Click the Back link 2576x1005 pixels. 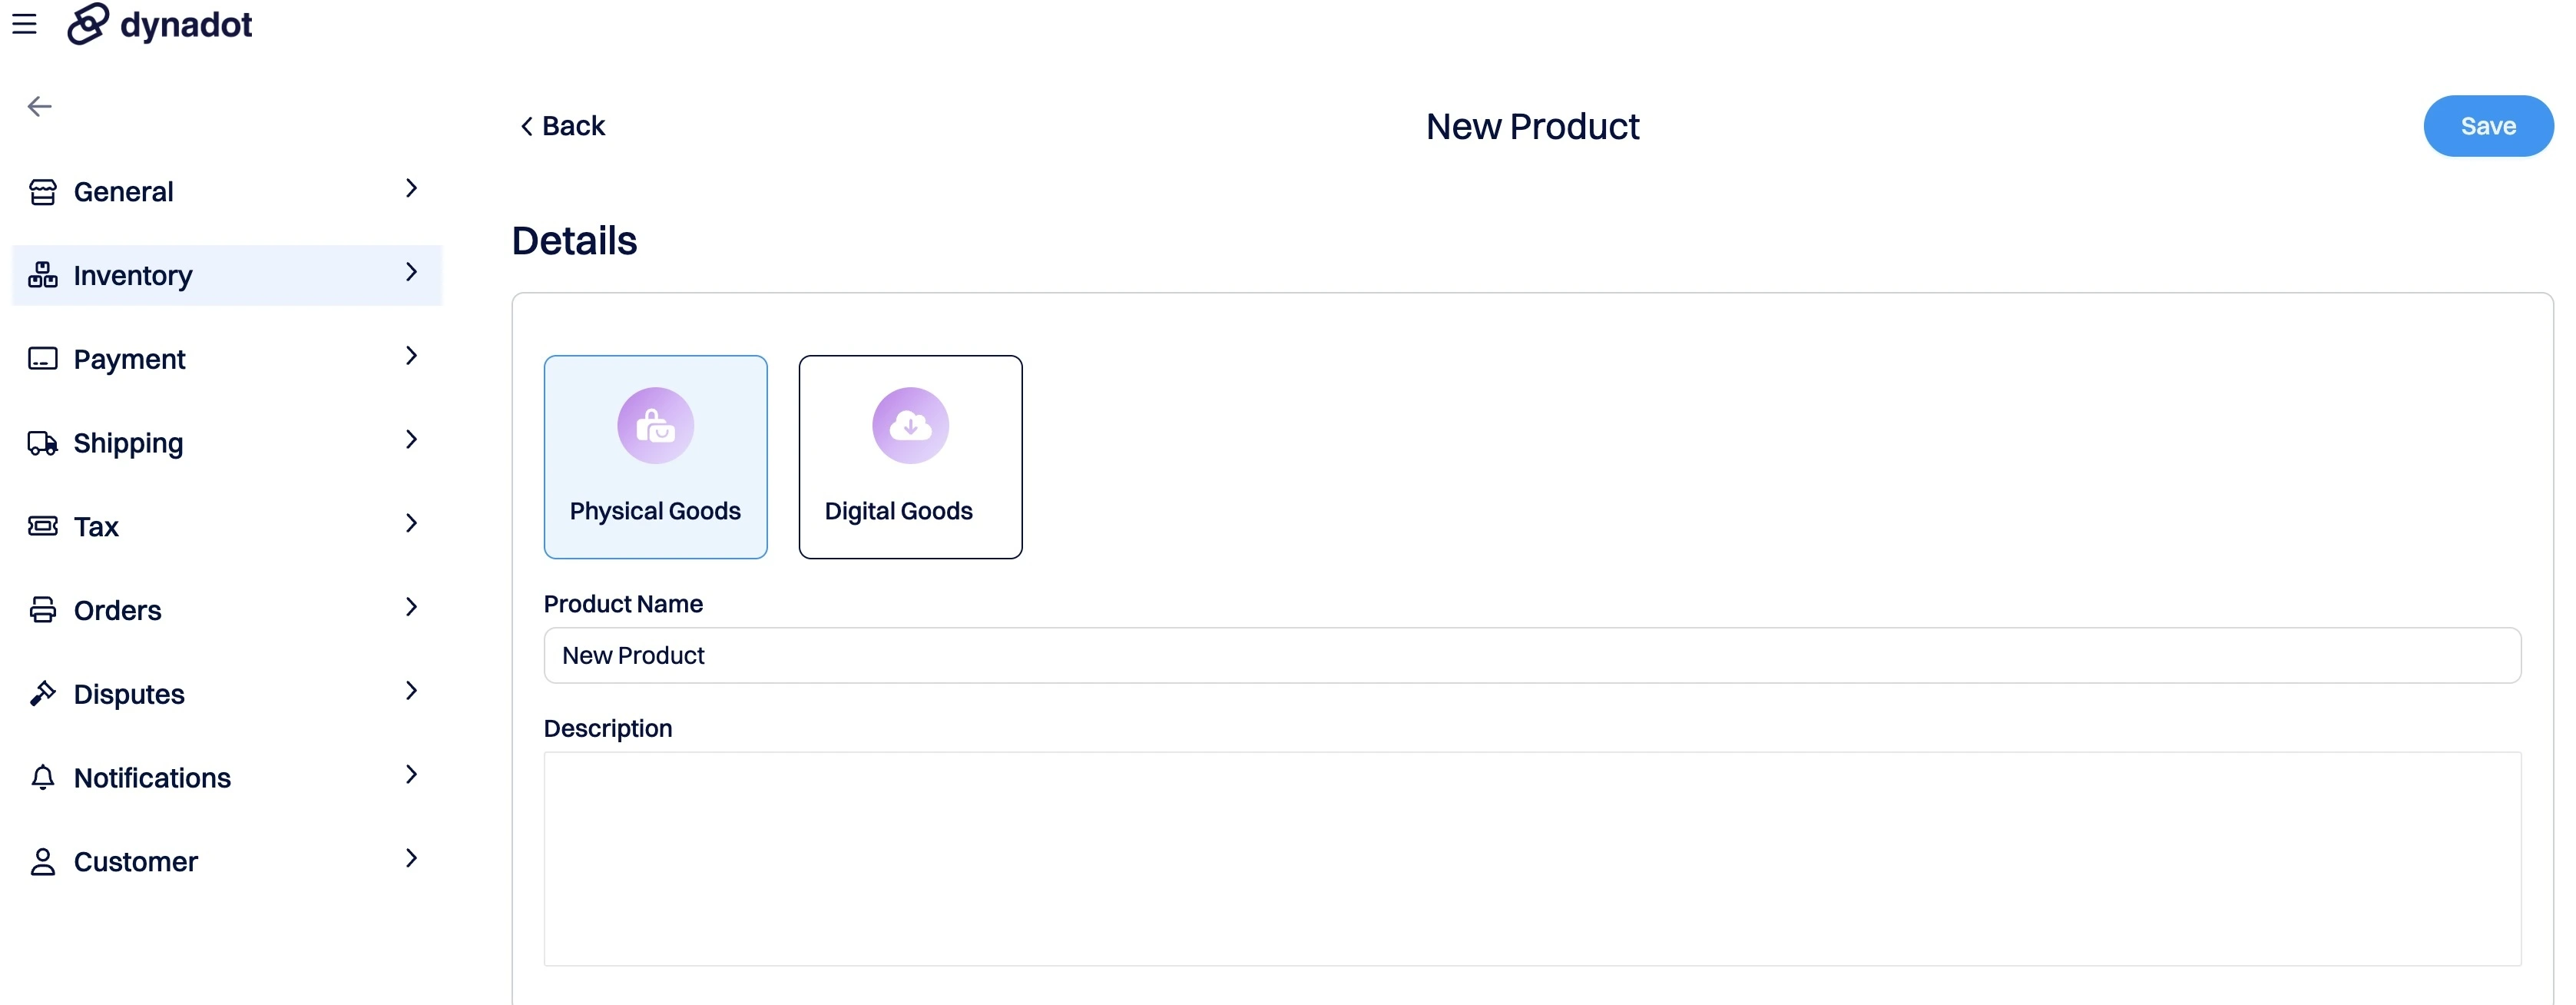coord(562,125)
